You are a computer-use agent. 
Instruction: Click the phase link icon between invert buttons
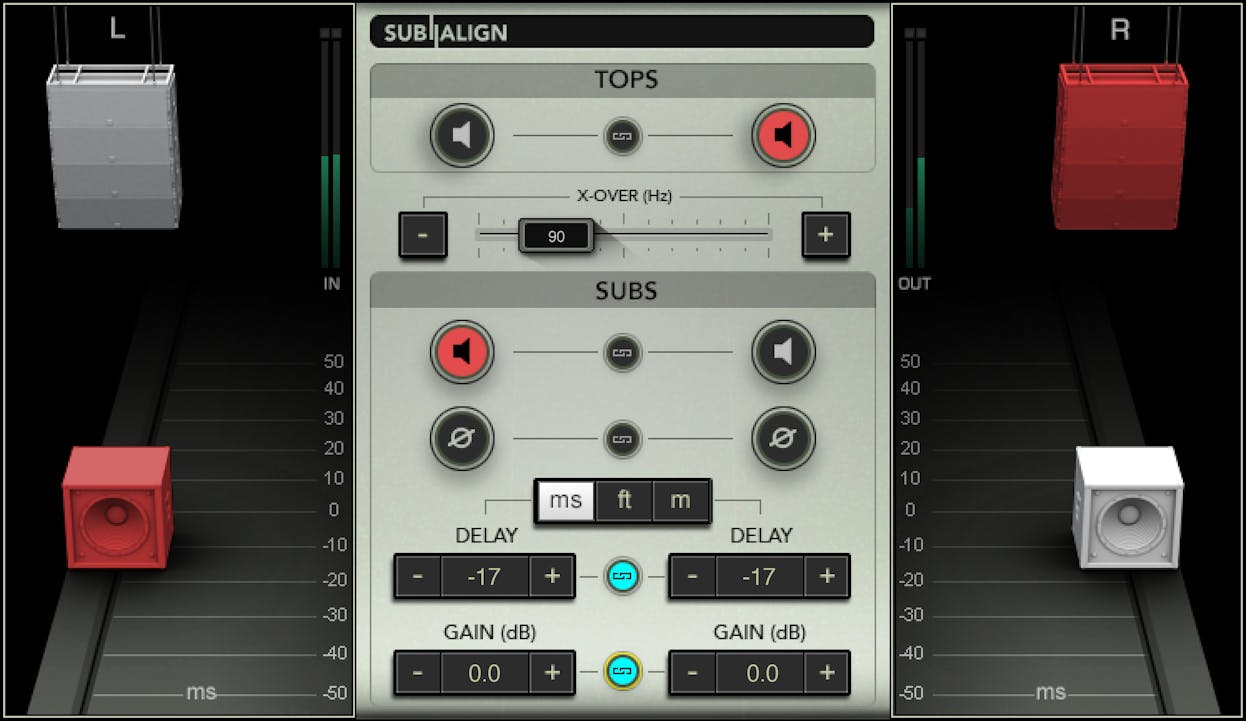click(x=622, y=438)
